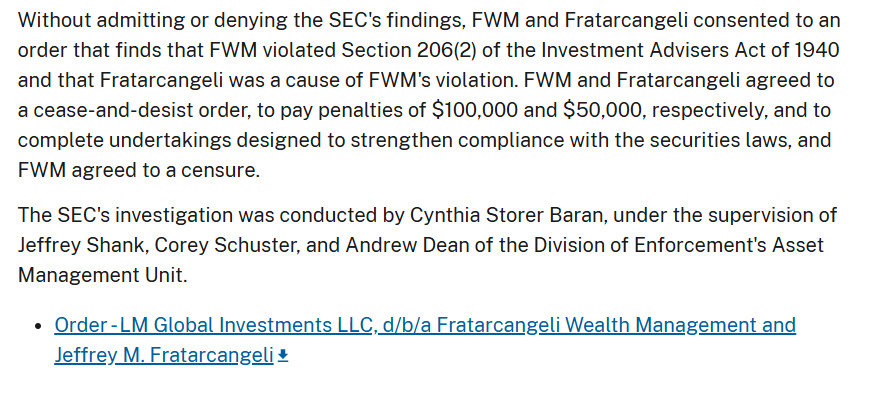Click the "$100,000" penalty amount

click(475, 110)
